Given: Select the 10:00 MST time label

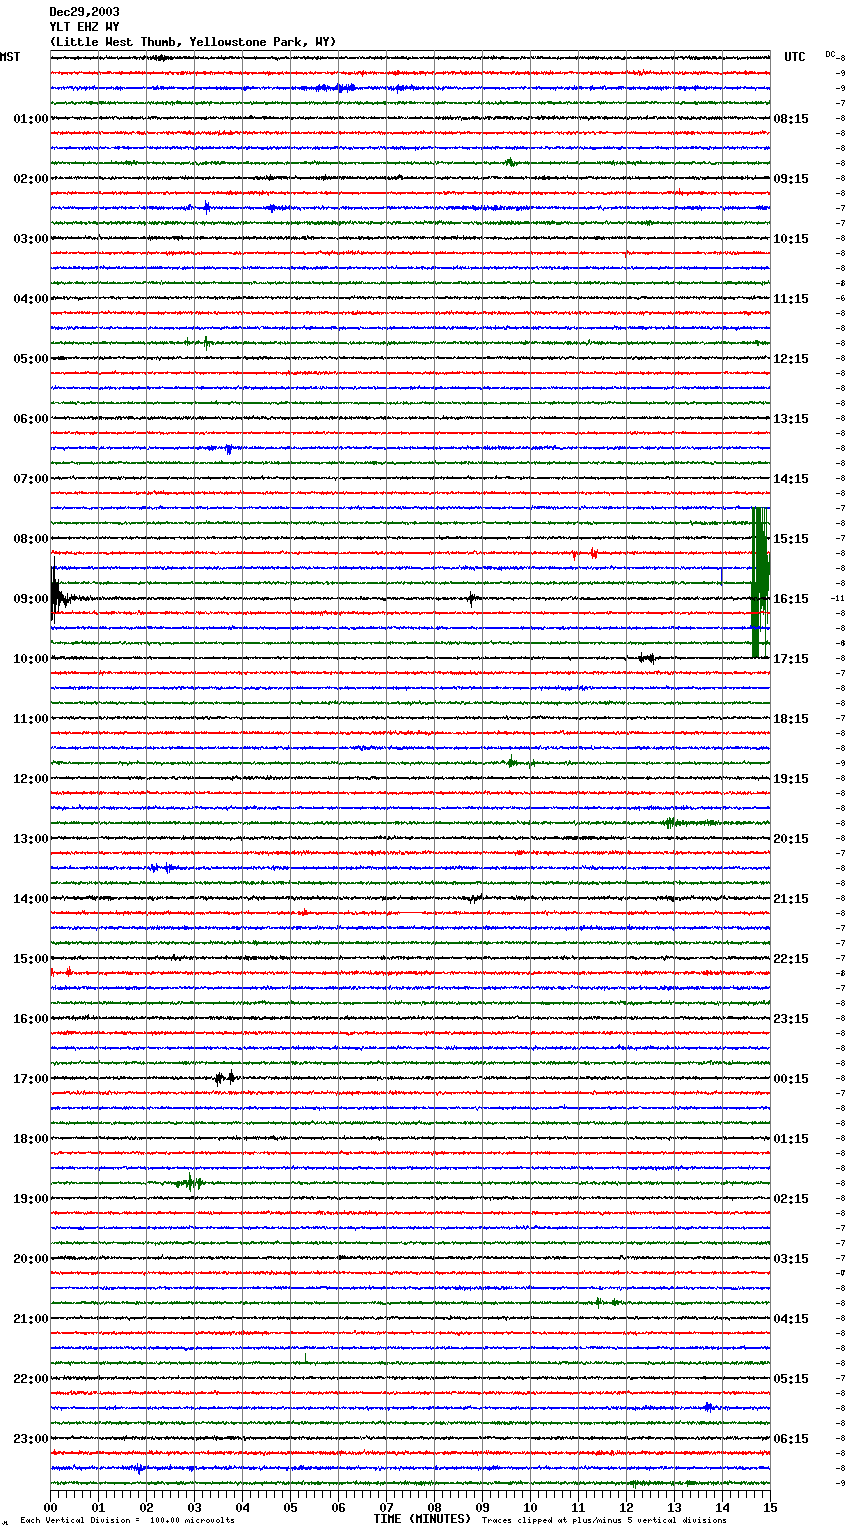Looking at the screenshot, I should [x=31, y=659].
